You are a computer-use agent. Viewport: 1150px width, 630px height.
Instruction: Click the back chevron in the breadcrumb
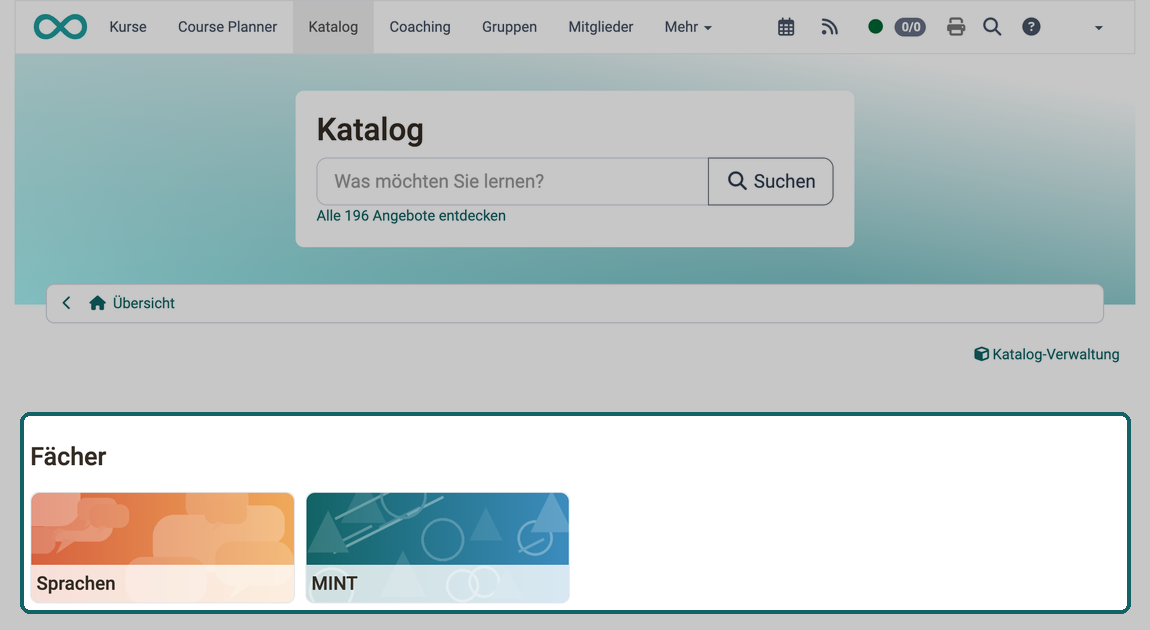pos(66,303)
